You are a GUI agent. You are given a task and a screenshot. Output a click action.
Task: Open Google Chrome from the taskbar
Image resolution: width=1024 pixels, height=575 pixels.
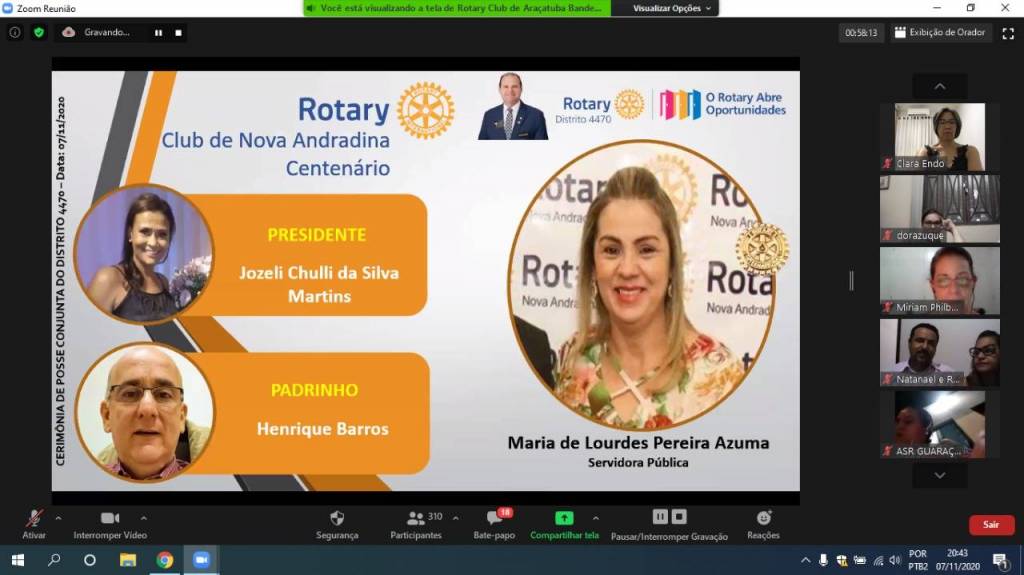pos(165,560)
